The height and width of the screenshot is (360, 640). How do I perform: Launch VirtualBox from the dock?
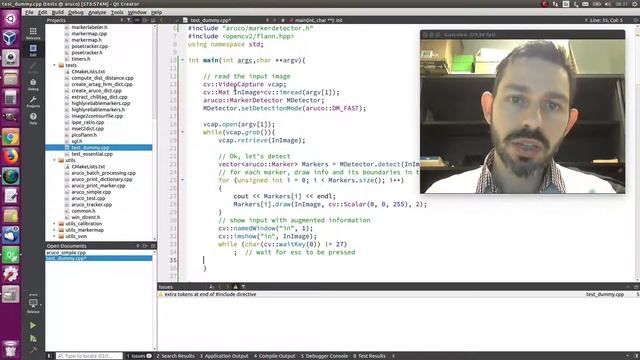(11, 38)
